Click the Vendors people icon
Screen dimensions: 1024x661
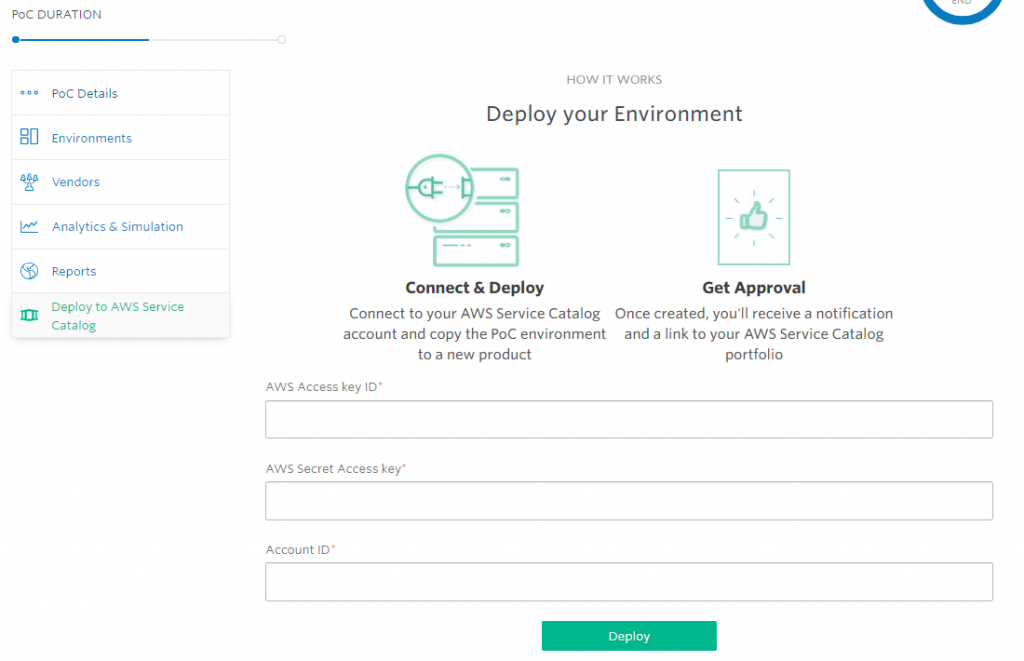(29, 182)
